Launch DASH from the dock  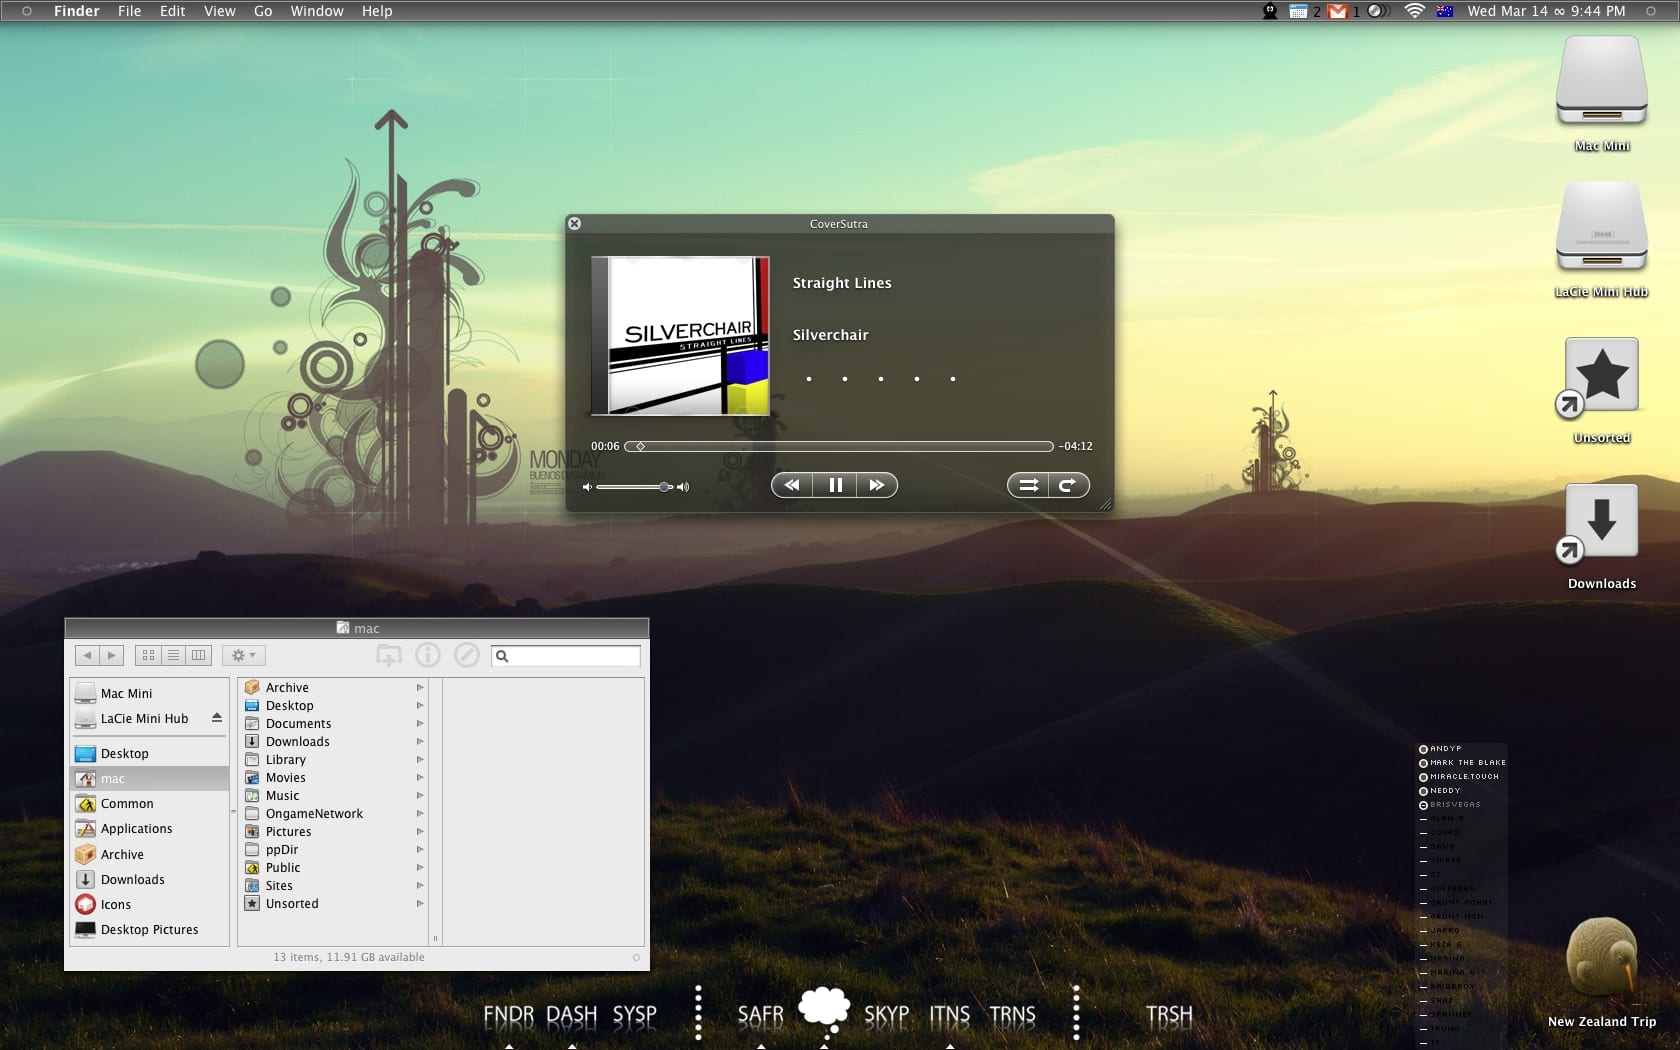click(x=572, y=1015)
